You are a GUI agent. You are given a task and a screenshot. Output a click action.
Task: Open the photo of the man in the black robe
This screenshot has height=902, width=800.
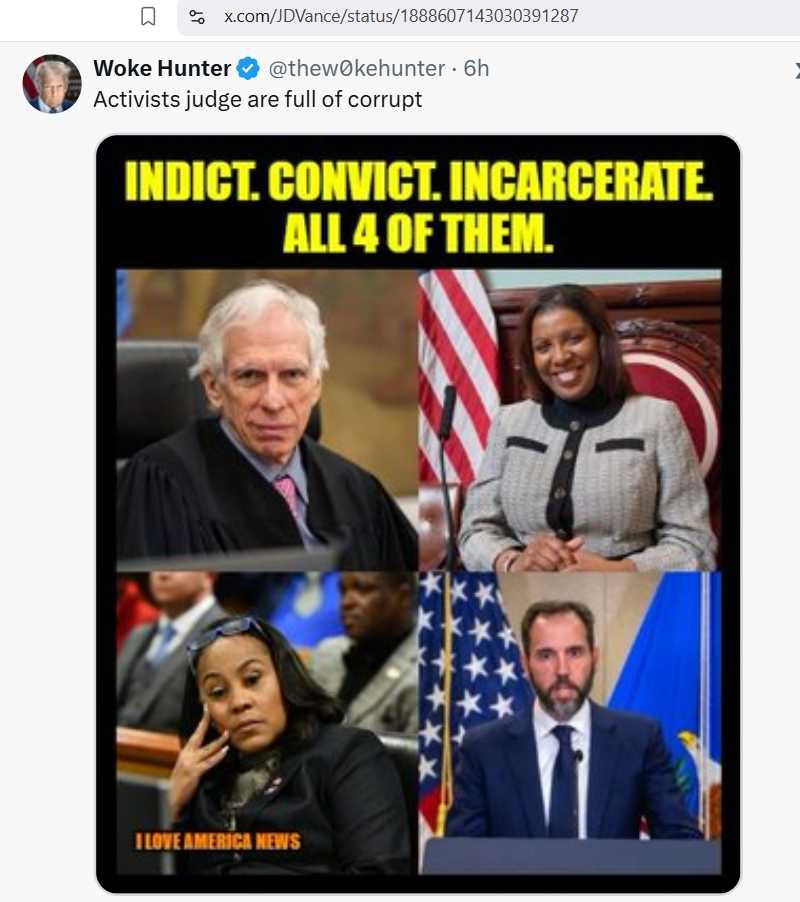pyautogui.click(x=267, y=420)
